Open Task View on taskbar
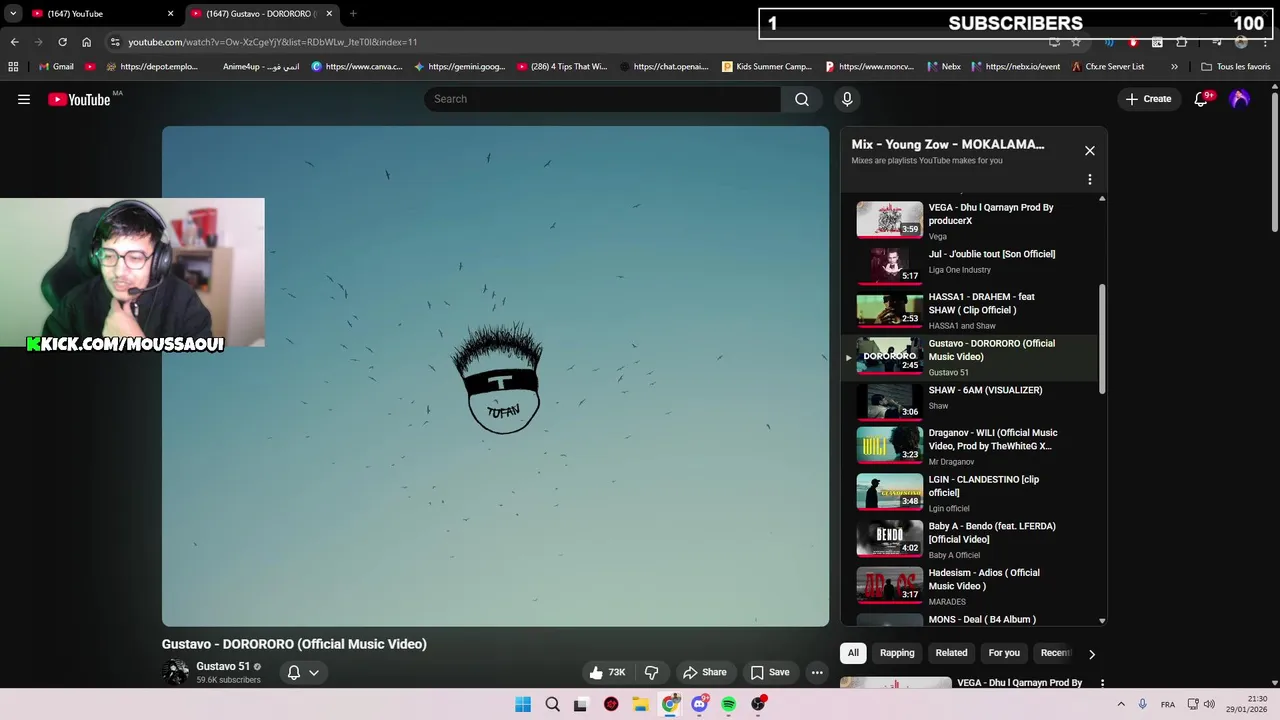Image resolution: width=1280 pixels, height=720 pixels. click(x=581, y=704)
